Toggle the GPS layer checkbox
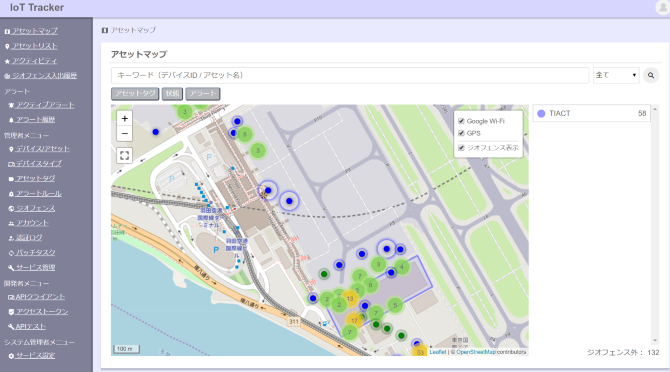The width and height of the screenshot is (670, 372). pos(461,133)
